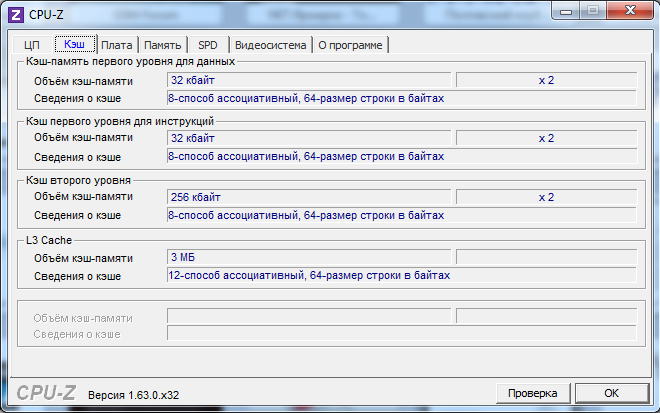Click the x 2 field of L1 data cache
Image resolution: width=660 pixels, height=413 pixels.
coord(545,80)
